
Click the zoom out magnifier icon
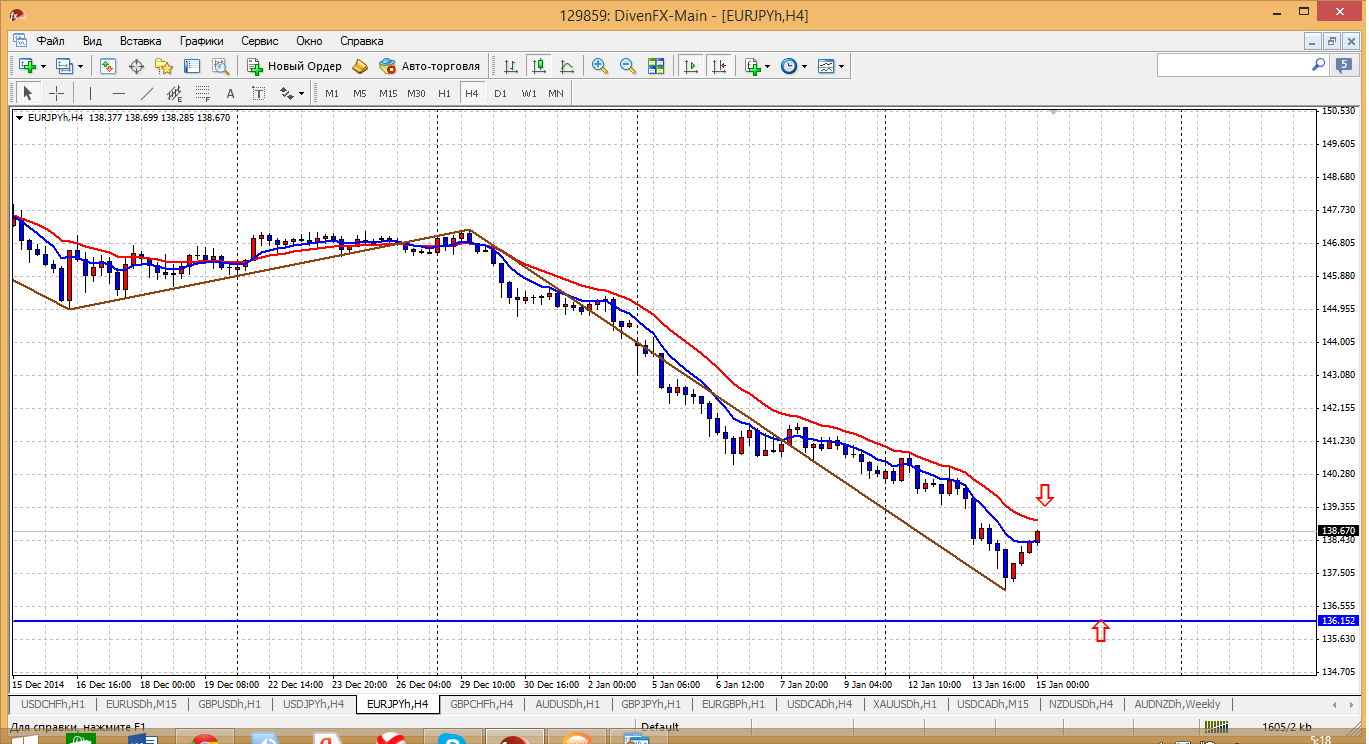628,66
